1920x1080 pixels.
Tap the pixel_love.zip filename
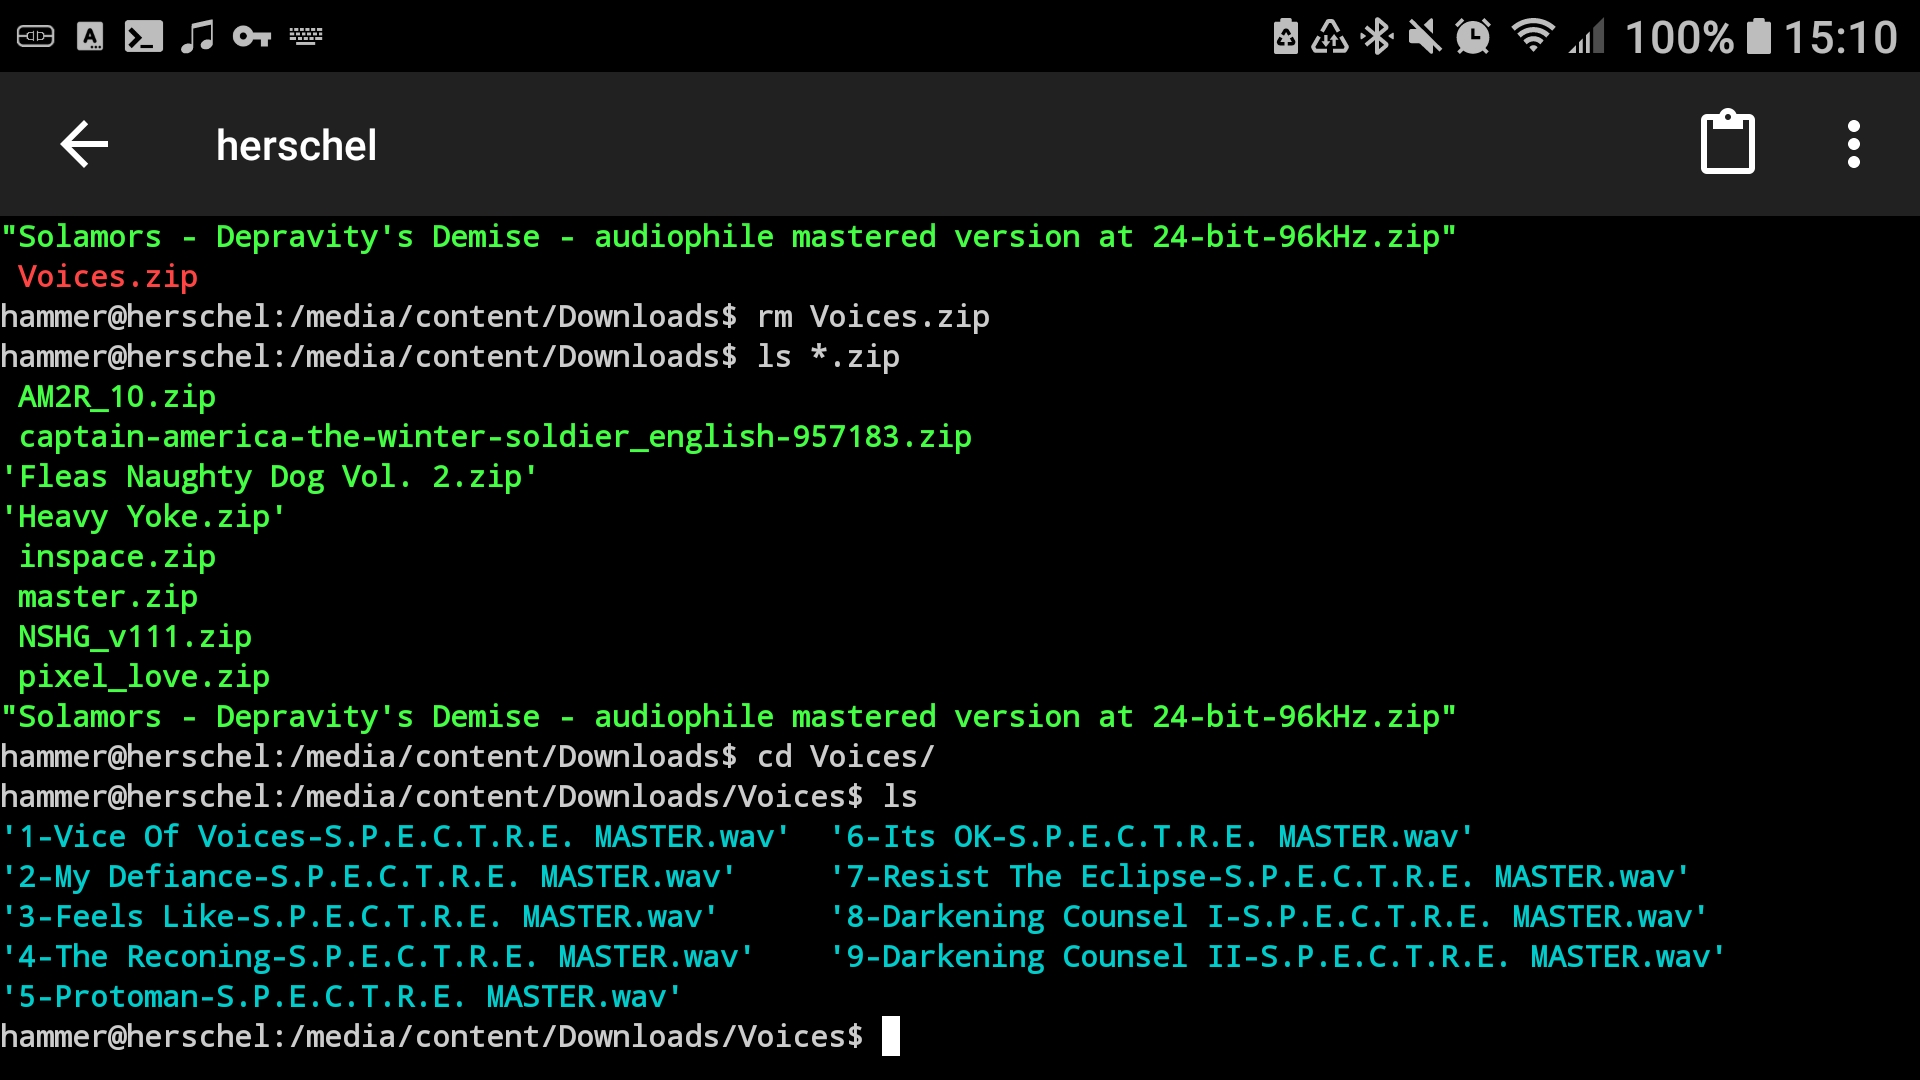tap(144, 677)
